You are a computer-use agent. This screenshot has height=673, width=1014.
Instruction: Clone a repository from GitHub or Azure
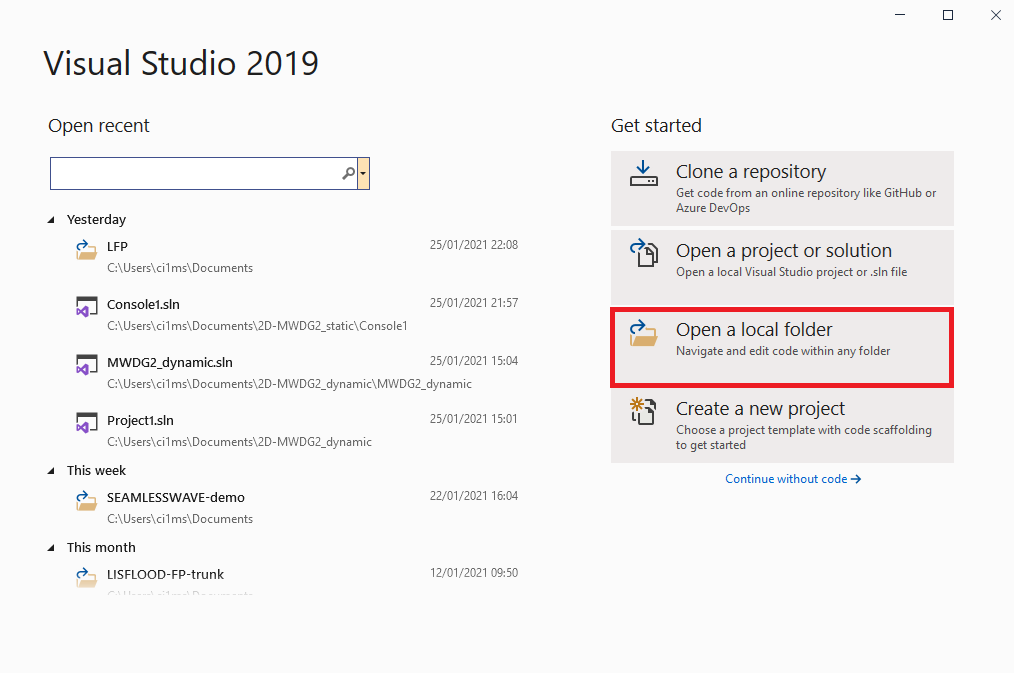tap(782, 188)
